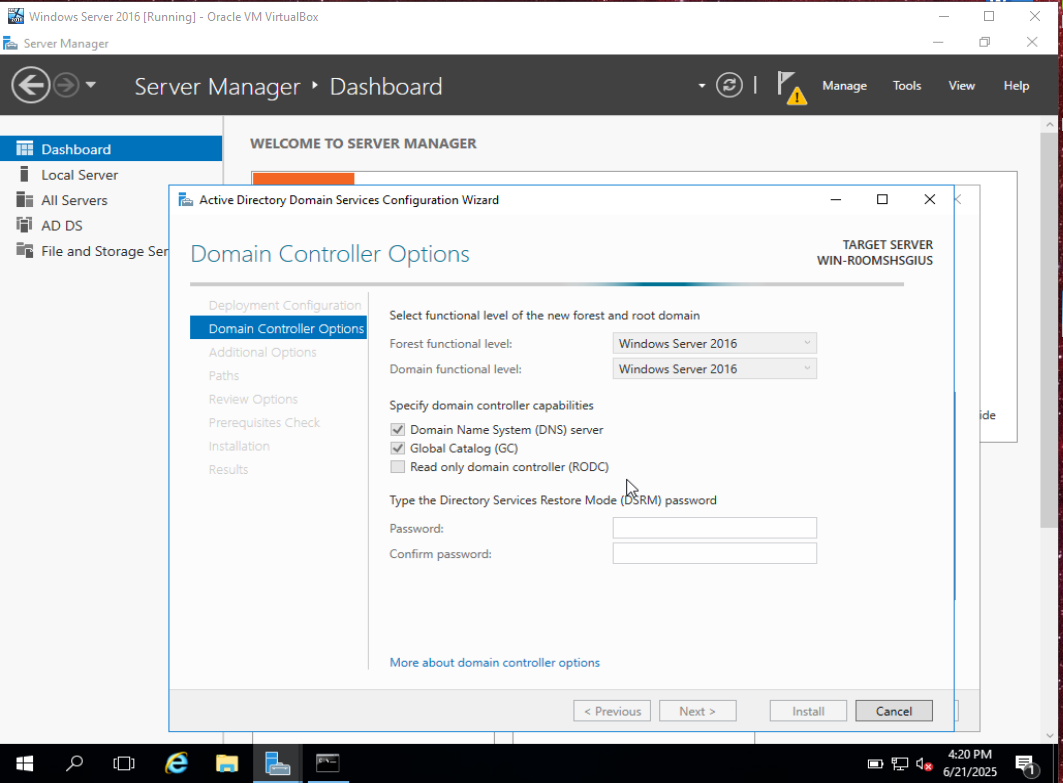Focus the Confirm password field
This screenshot has height=783, width=1063.
(714, 553)
